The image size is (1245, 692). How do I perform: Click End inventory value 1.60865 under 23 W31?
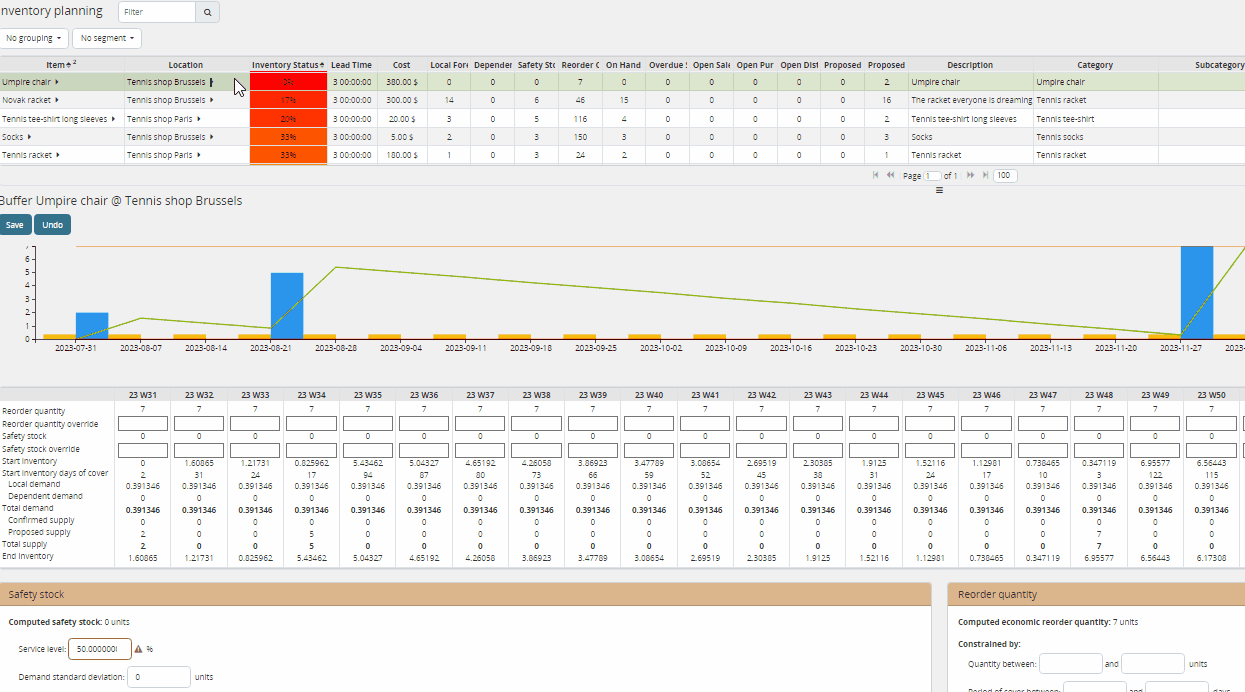click(143, 556)
